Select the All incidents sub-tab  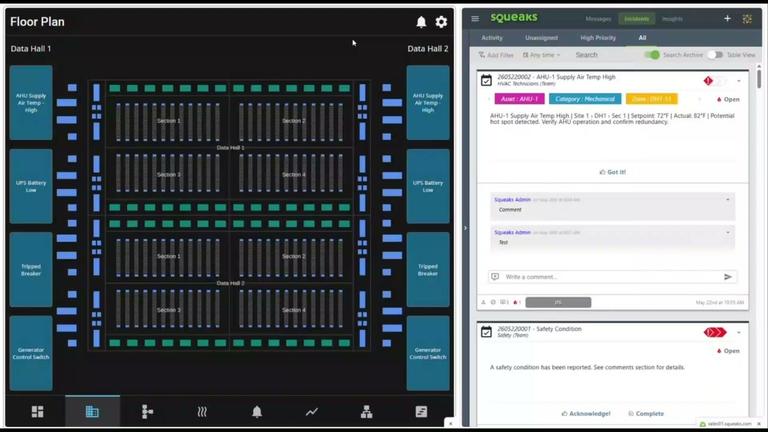click(x=642, y=38)
